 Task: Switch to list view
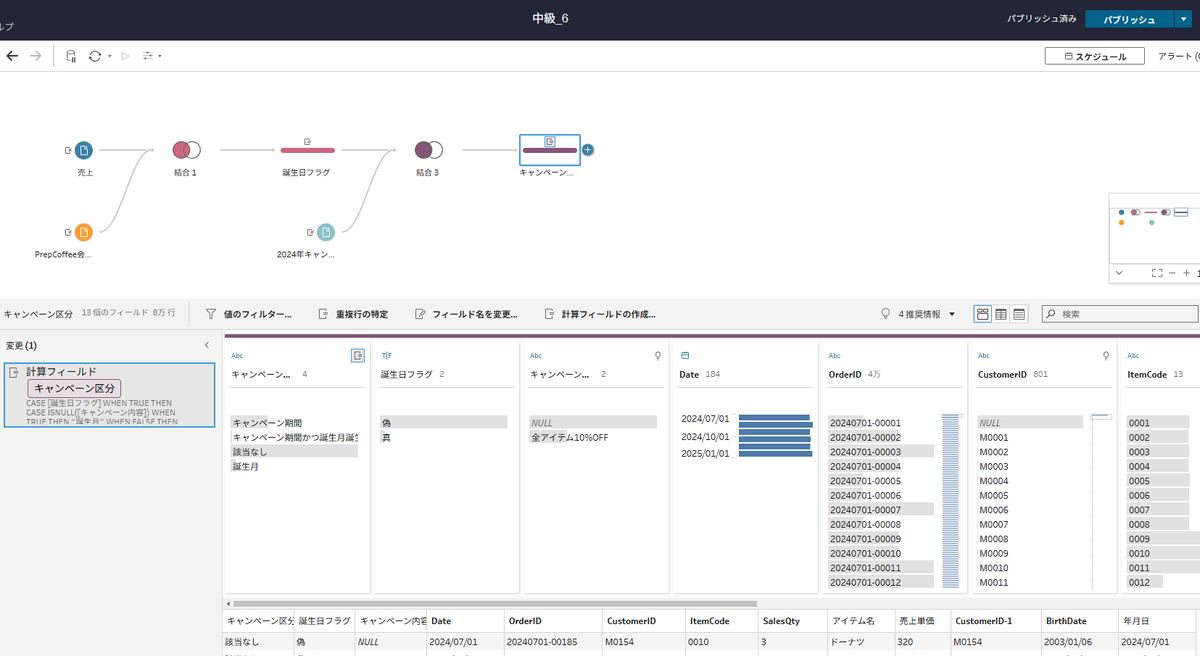[1019, 314]
